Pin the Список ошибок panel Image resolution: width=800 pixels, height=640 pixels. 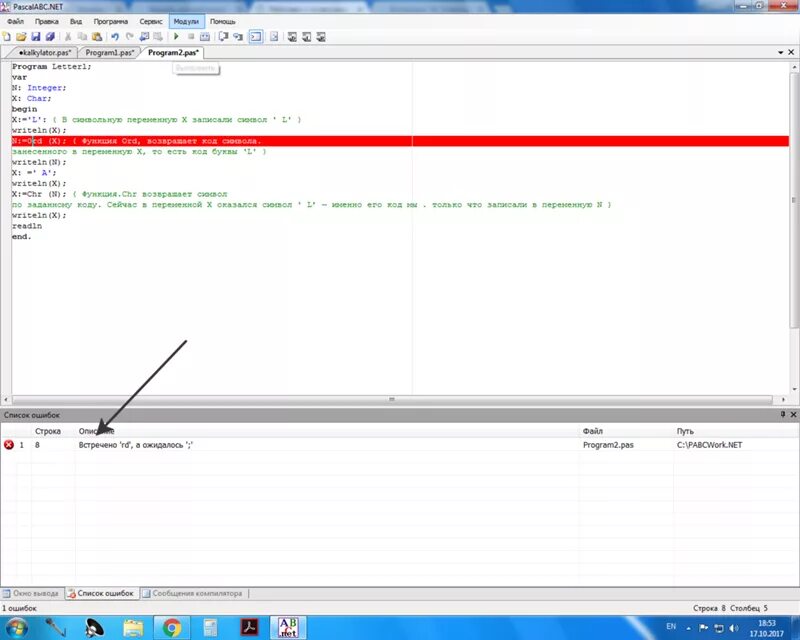click(x=783, y=414)
